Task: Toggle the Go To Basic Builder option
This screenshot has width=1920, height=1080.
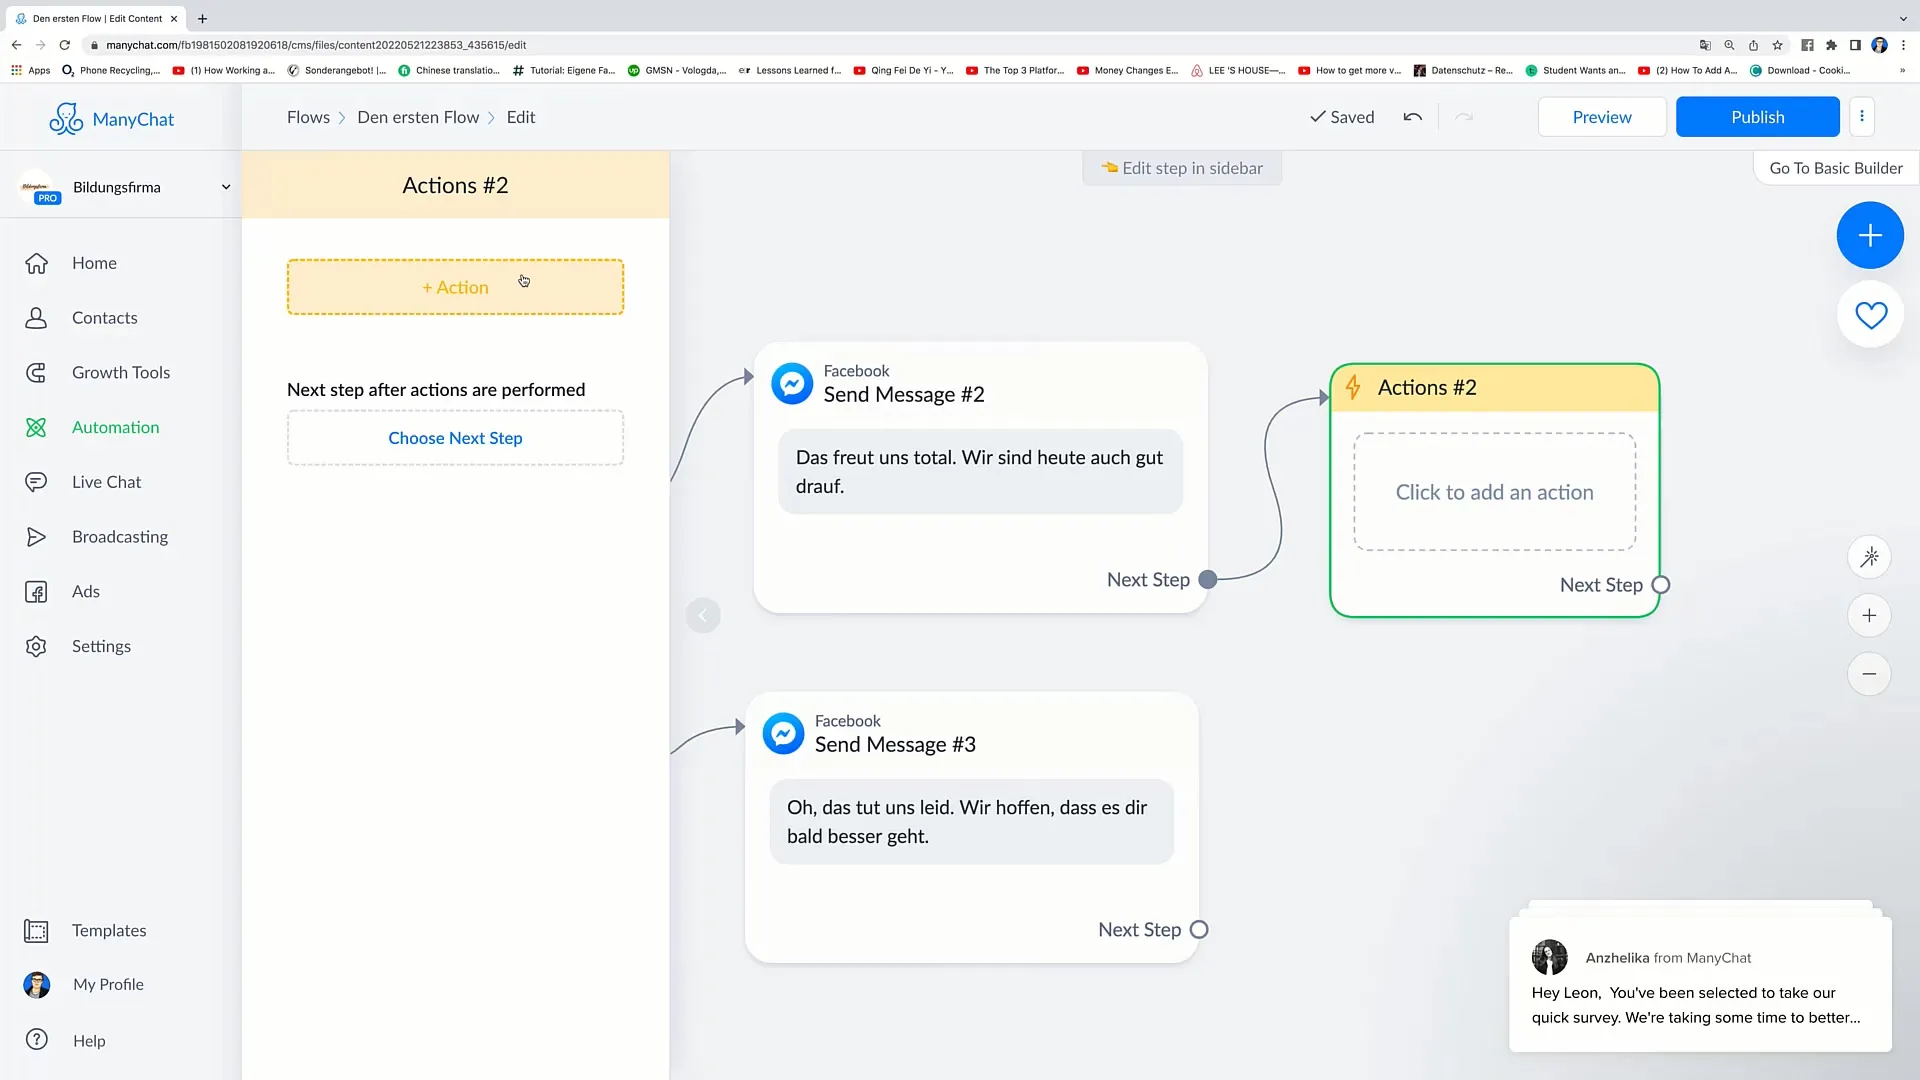Action: click(1836, 167)
